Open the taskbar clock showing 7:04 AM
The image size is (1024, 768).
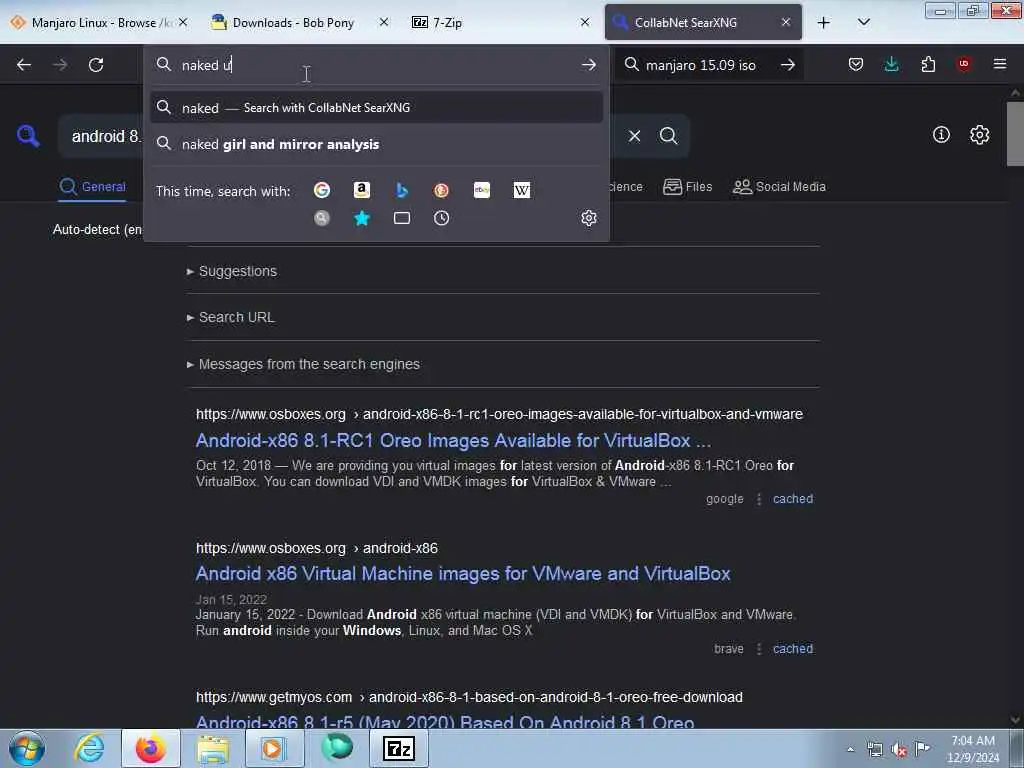point(972,749)
